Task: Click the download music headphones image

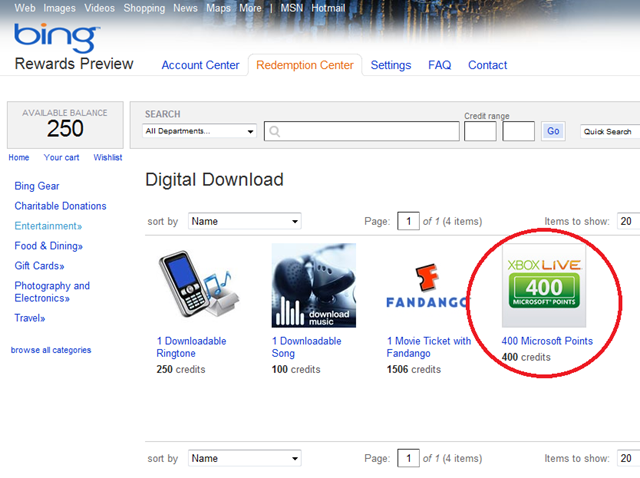Action: click(313, 286)
